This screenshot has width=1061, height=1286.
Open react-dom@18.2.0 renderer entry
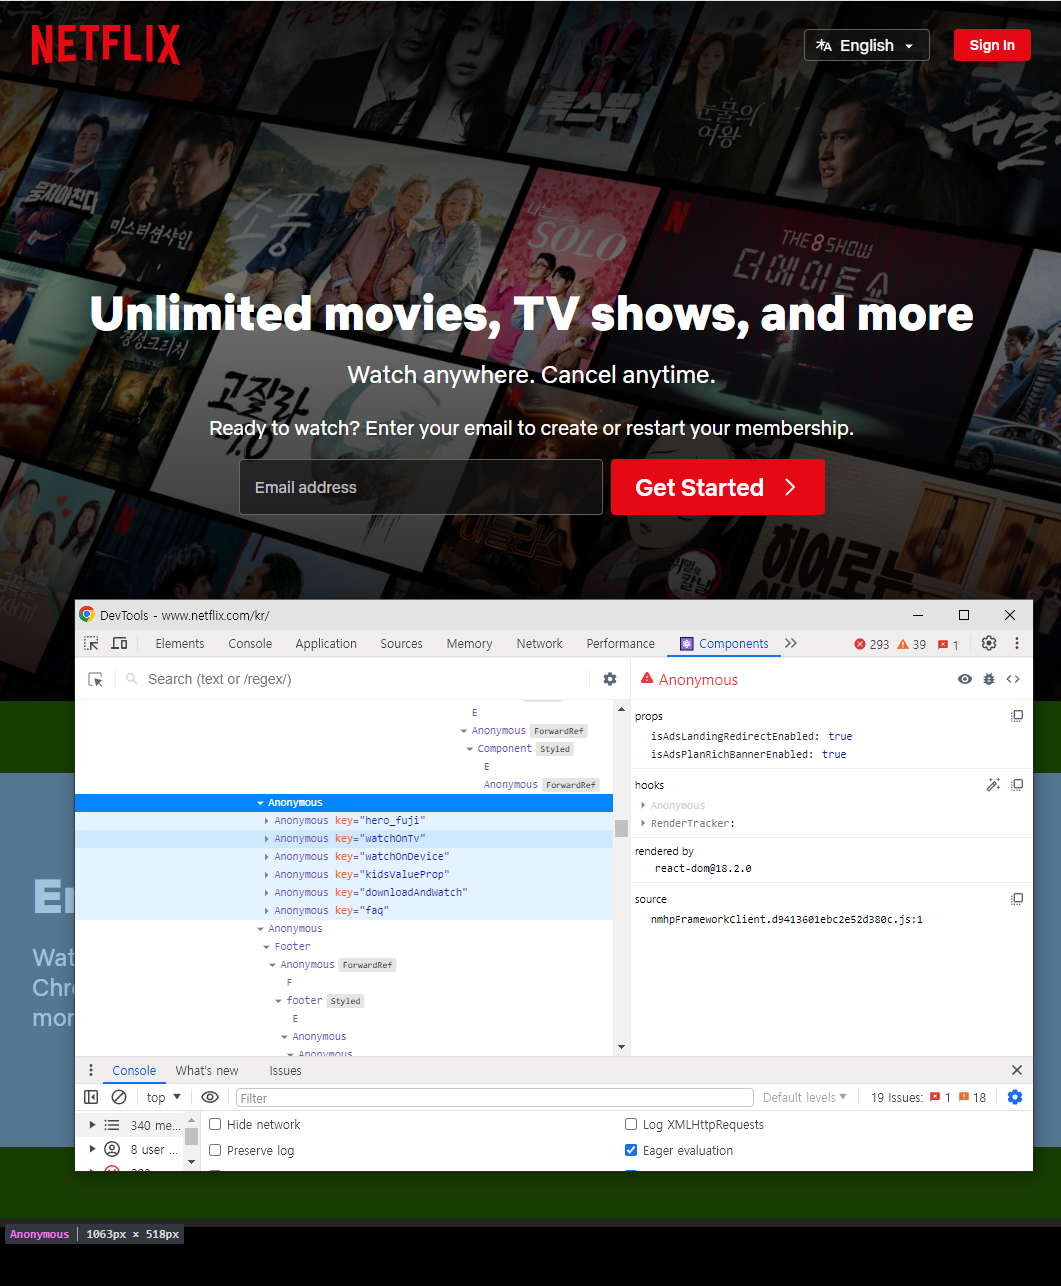coord(703,869)
